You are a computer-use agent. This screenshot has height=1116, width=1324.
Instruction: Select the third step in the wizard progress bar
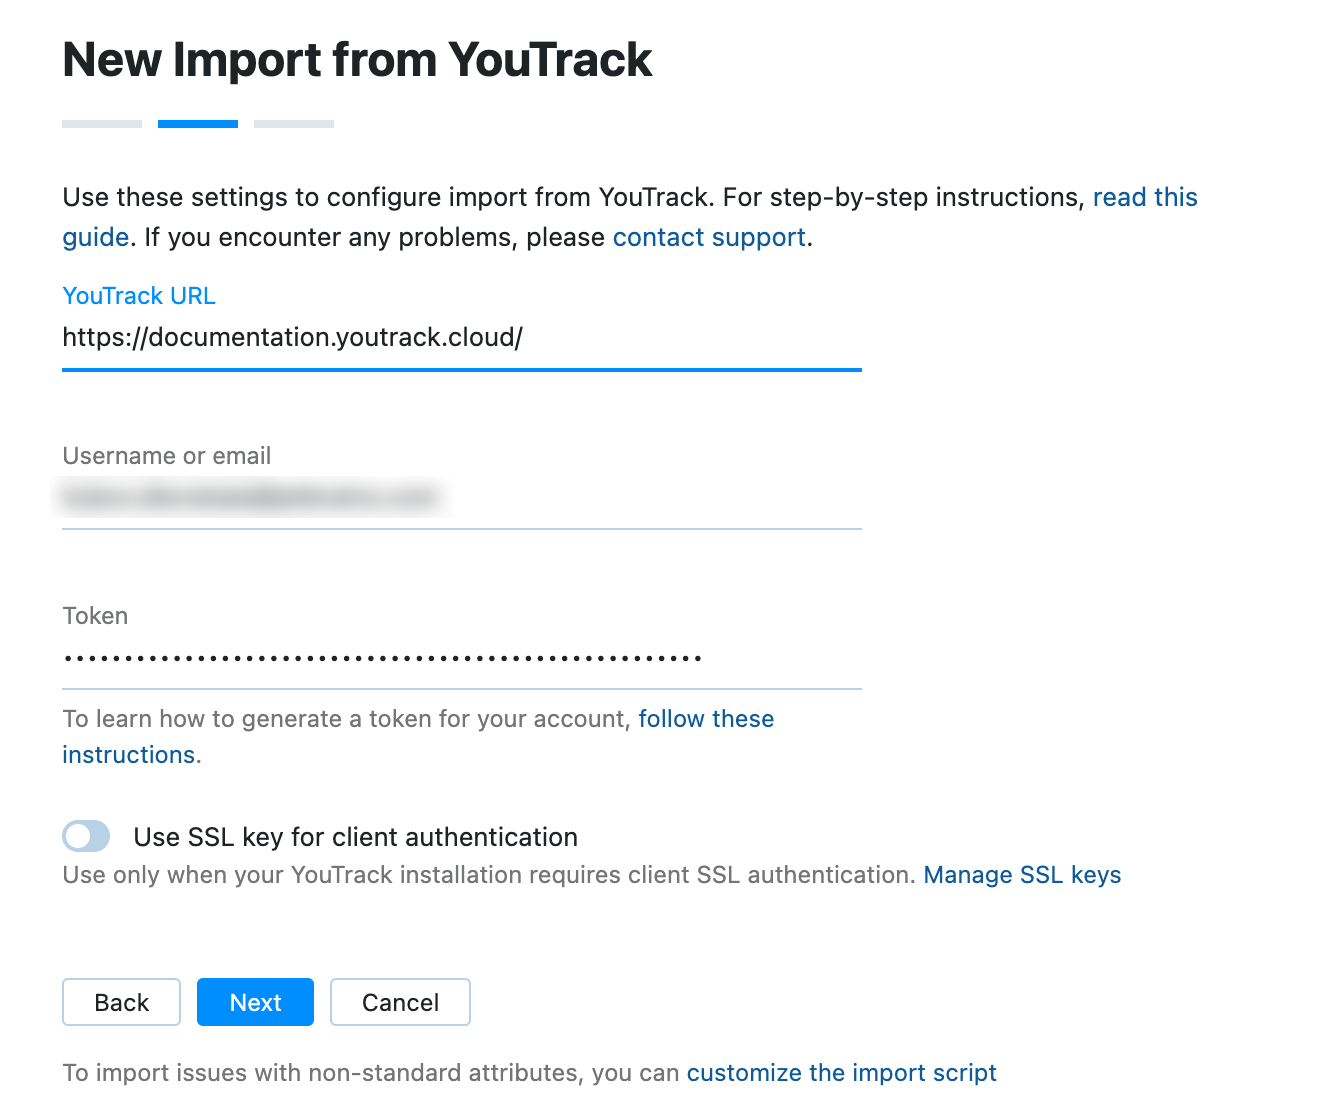pyautogui.click(x=293, y=123)
